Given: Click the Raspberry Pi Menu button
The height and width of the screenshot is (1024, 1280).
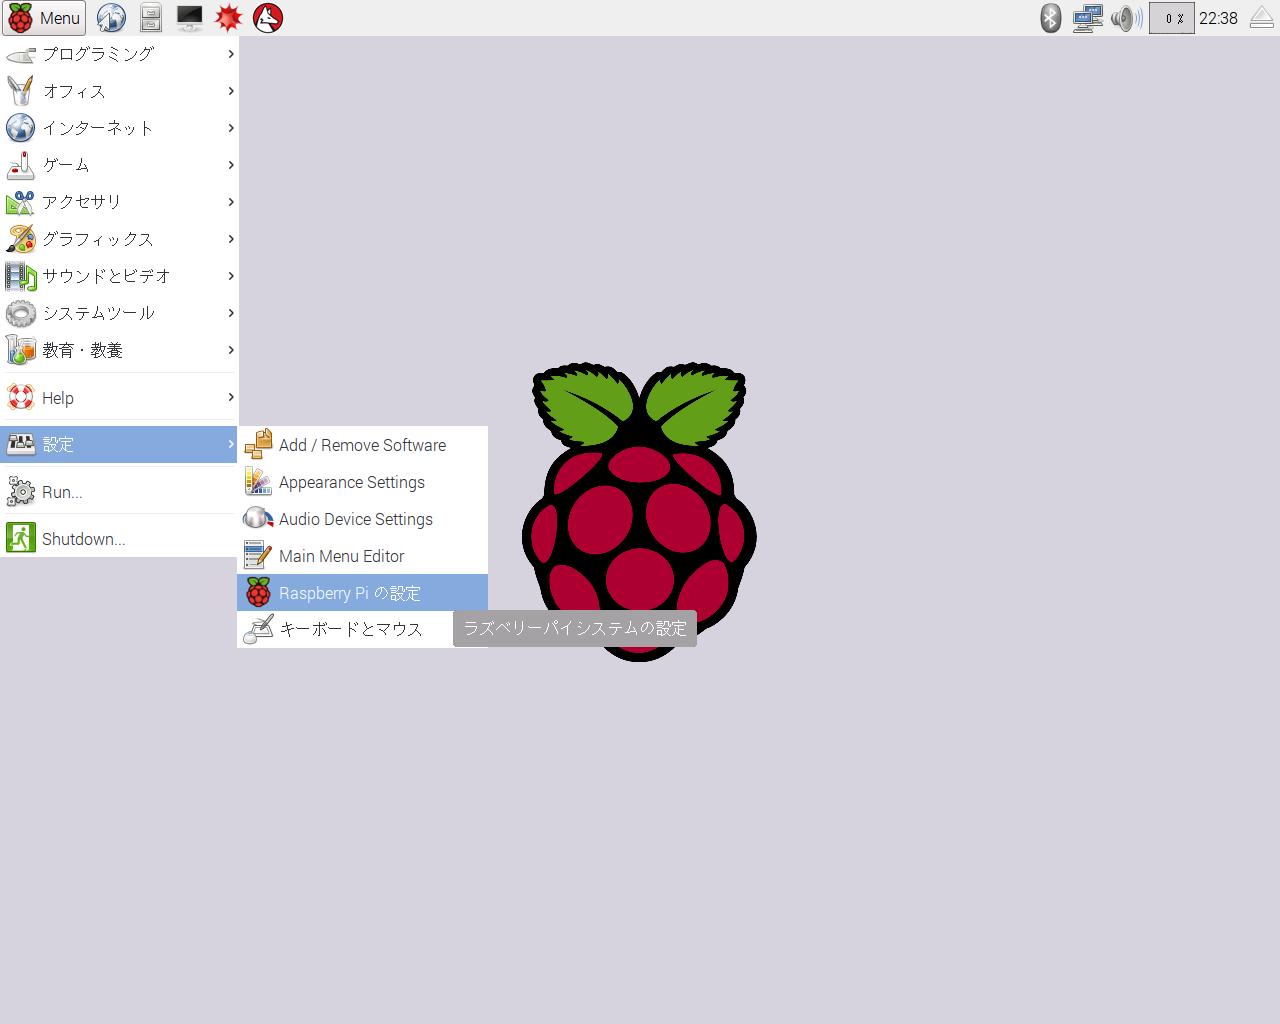Looking at the screenshot, I should 44,18.
